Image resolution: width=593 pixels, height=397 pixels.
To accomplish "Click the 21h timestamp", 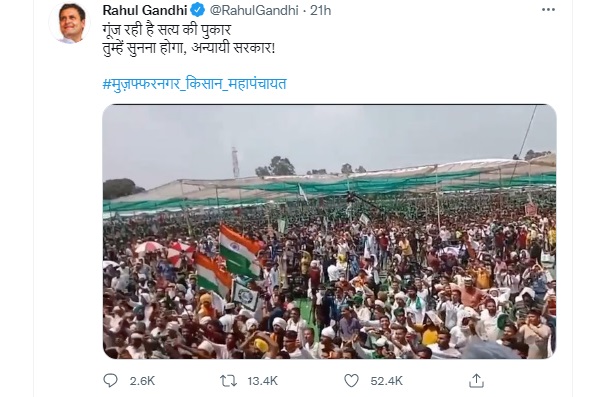I will pyautogui.click(x=321, y=10).
